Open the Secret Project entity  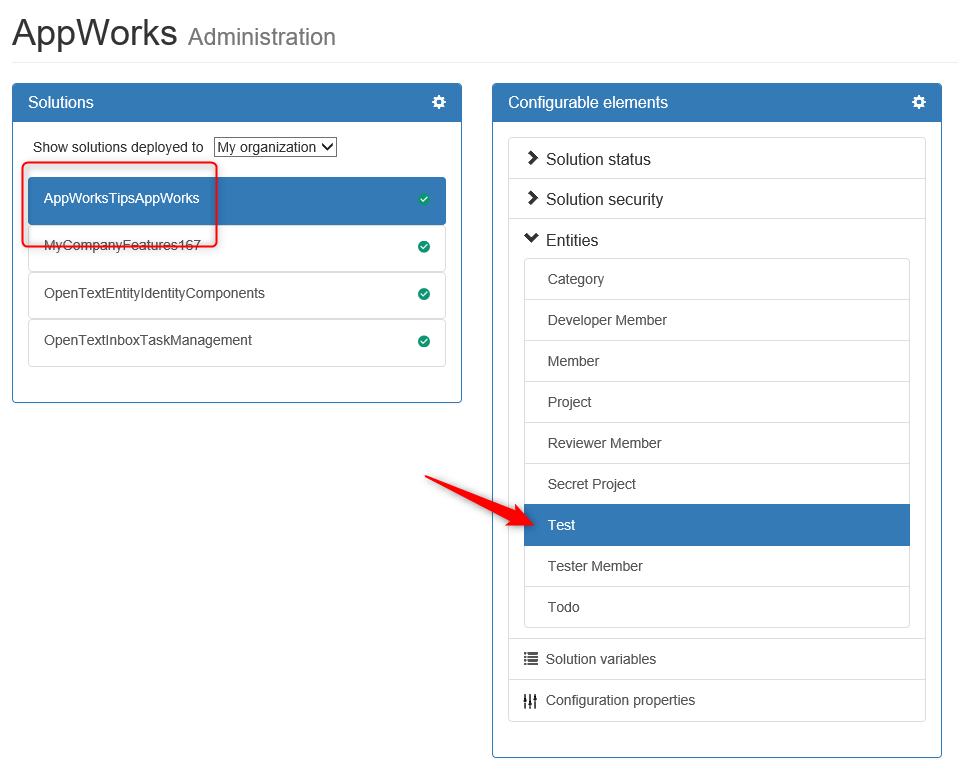click(717, 484)
